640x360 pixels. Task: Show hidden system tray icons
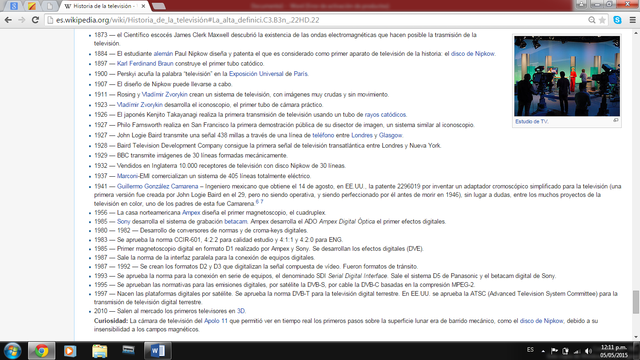click(543, 351)
